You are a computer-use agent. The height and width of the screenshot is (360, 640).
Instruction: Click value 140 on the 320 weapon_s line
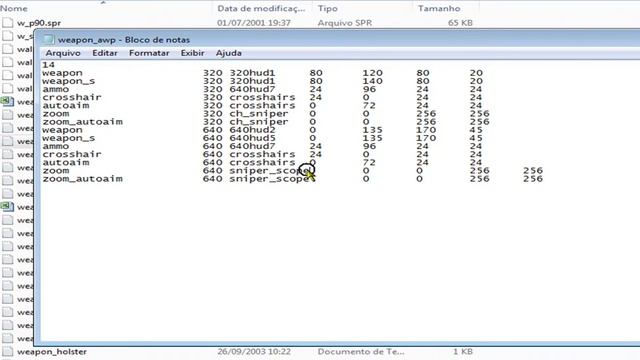(372, 81)
